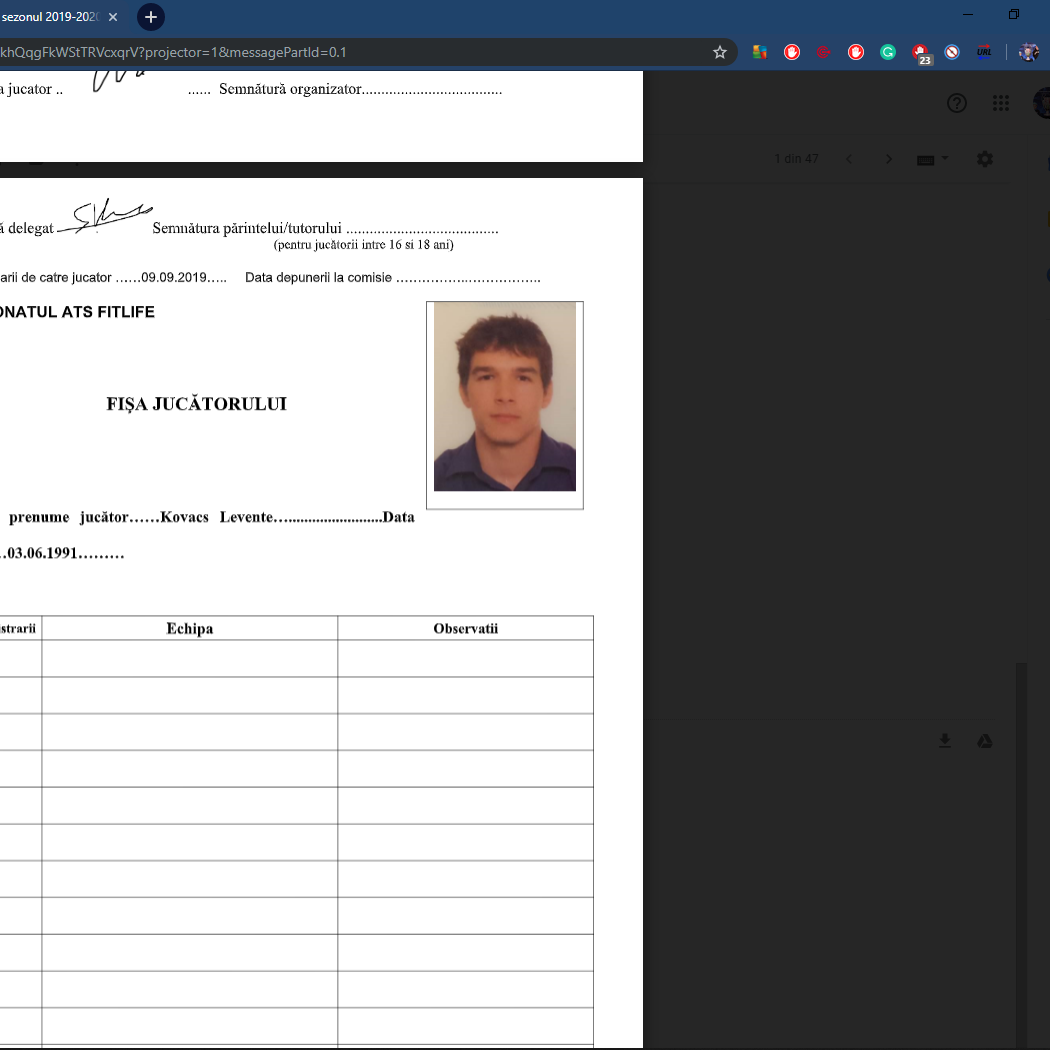This screenshot has width=1050, height=1050.
Task: Go to the older email arrow
Action: pyautogui.click(x=888, y=159)
